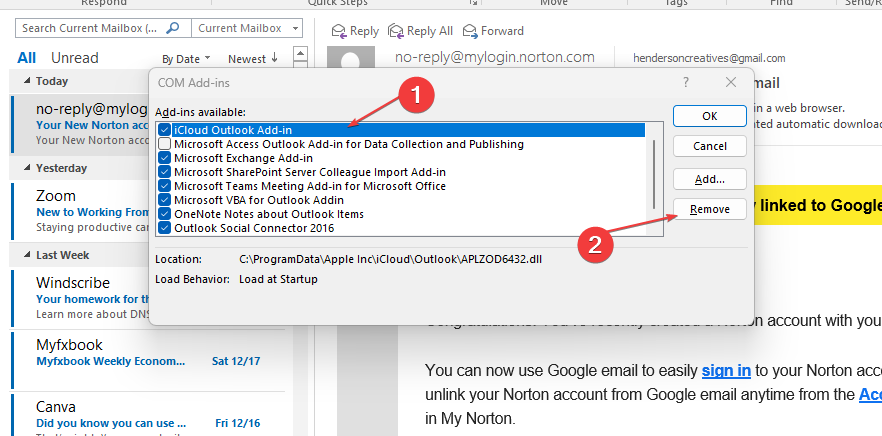882x436 pixels.
Task: Toggle Microsoft Exchange Add-in checkbox
Action: (165, 158)
